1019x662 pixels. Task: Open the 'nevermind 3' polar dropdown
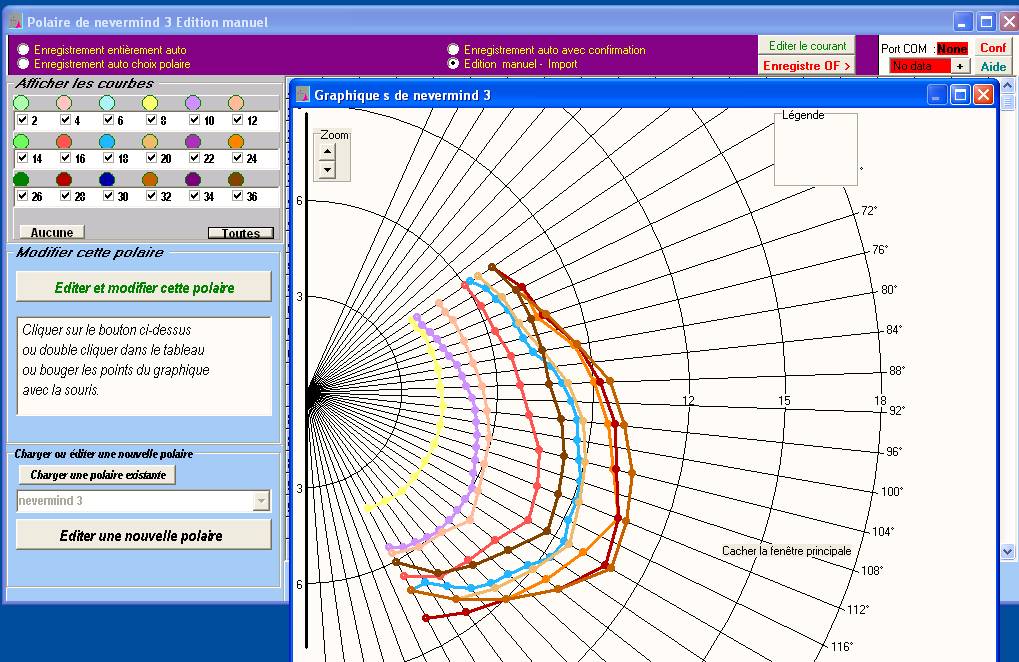click(x=261, y=501)
